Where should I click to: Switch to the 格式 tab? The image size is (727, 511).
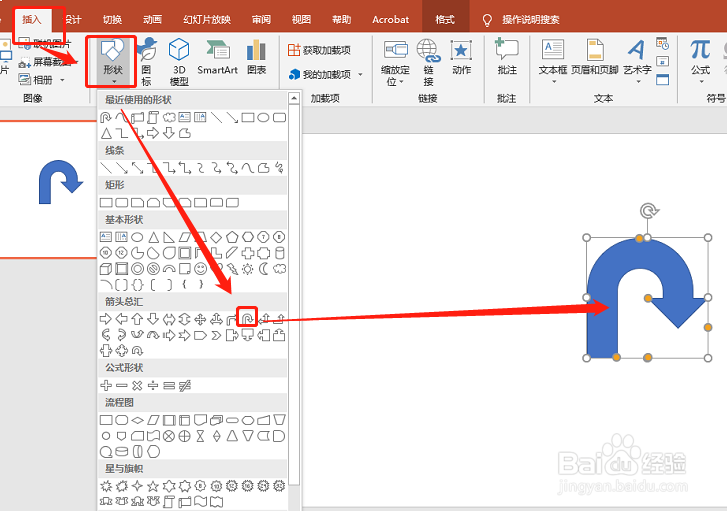445,19
